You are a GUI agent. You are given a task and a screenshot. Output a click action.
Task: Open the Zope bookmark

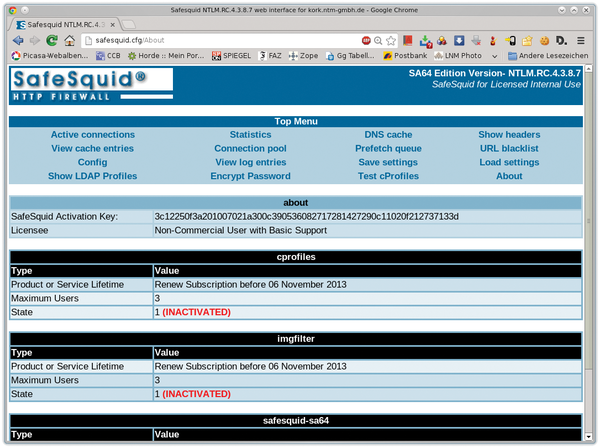[303, 56]
